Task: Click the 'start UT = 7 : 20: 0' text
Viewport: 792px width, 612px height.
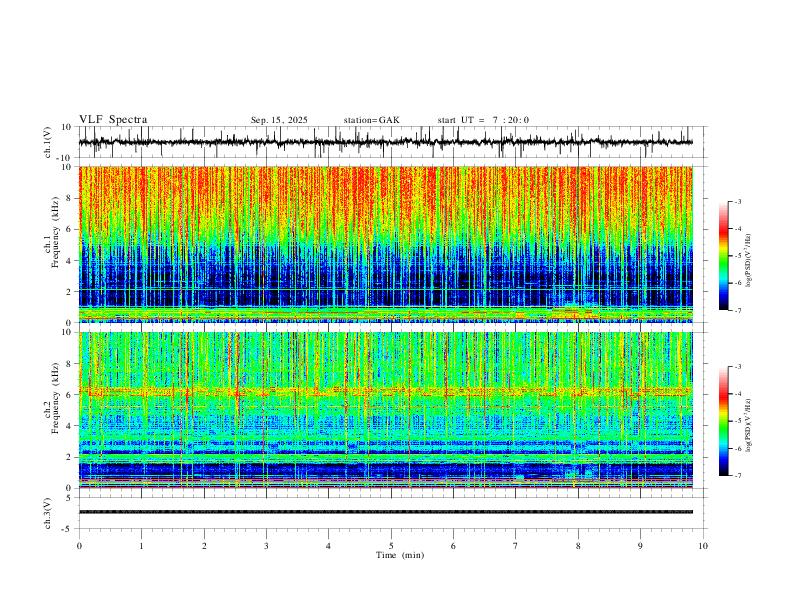Action: pos(483,120)
